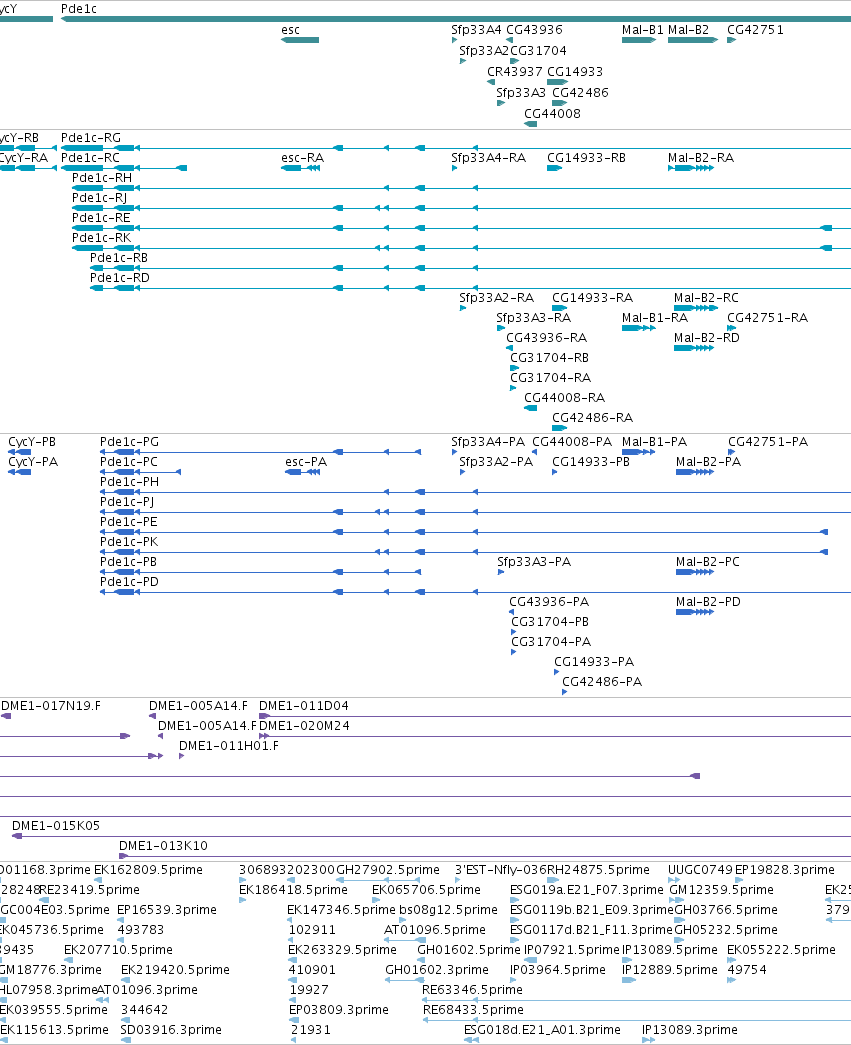Select EST EK162809.5prime label
Viewport: 851px width, 1045px height.
[x=148, y=870]
